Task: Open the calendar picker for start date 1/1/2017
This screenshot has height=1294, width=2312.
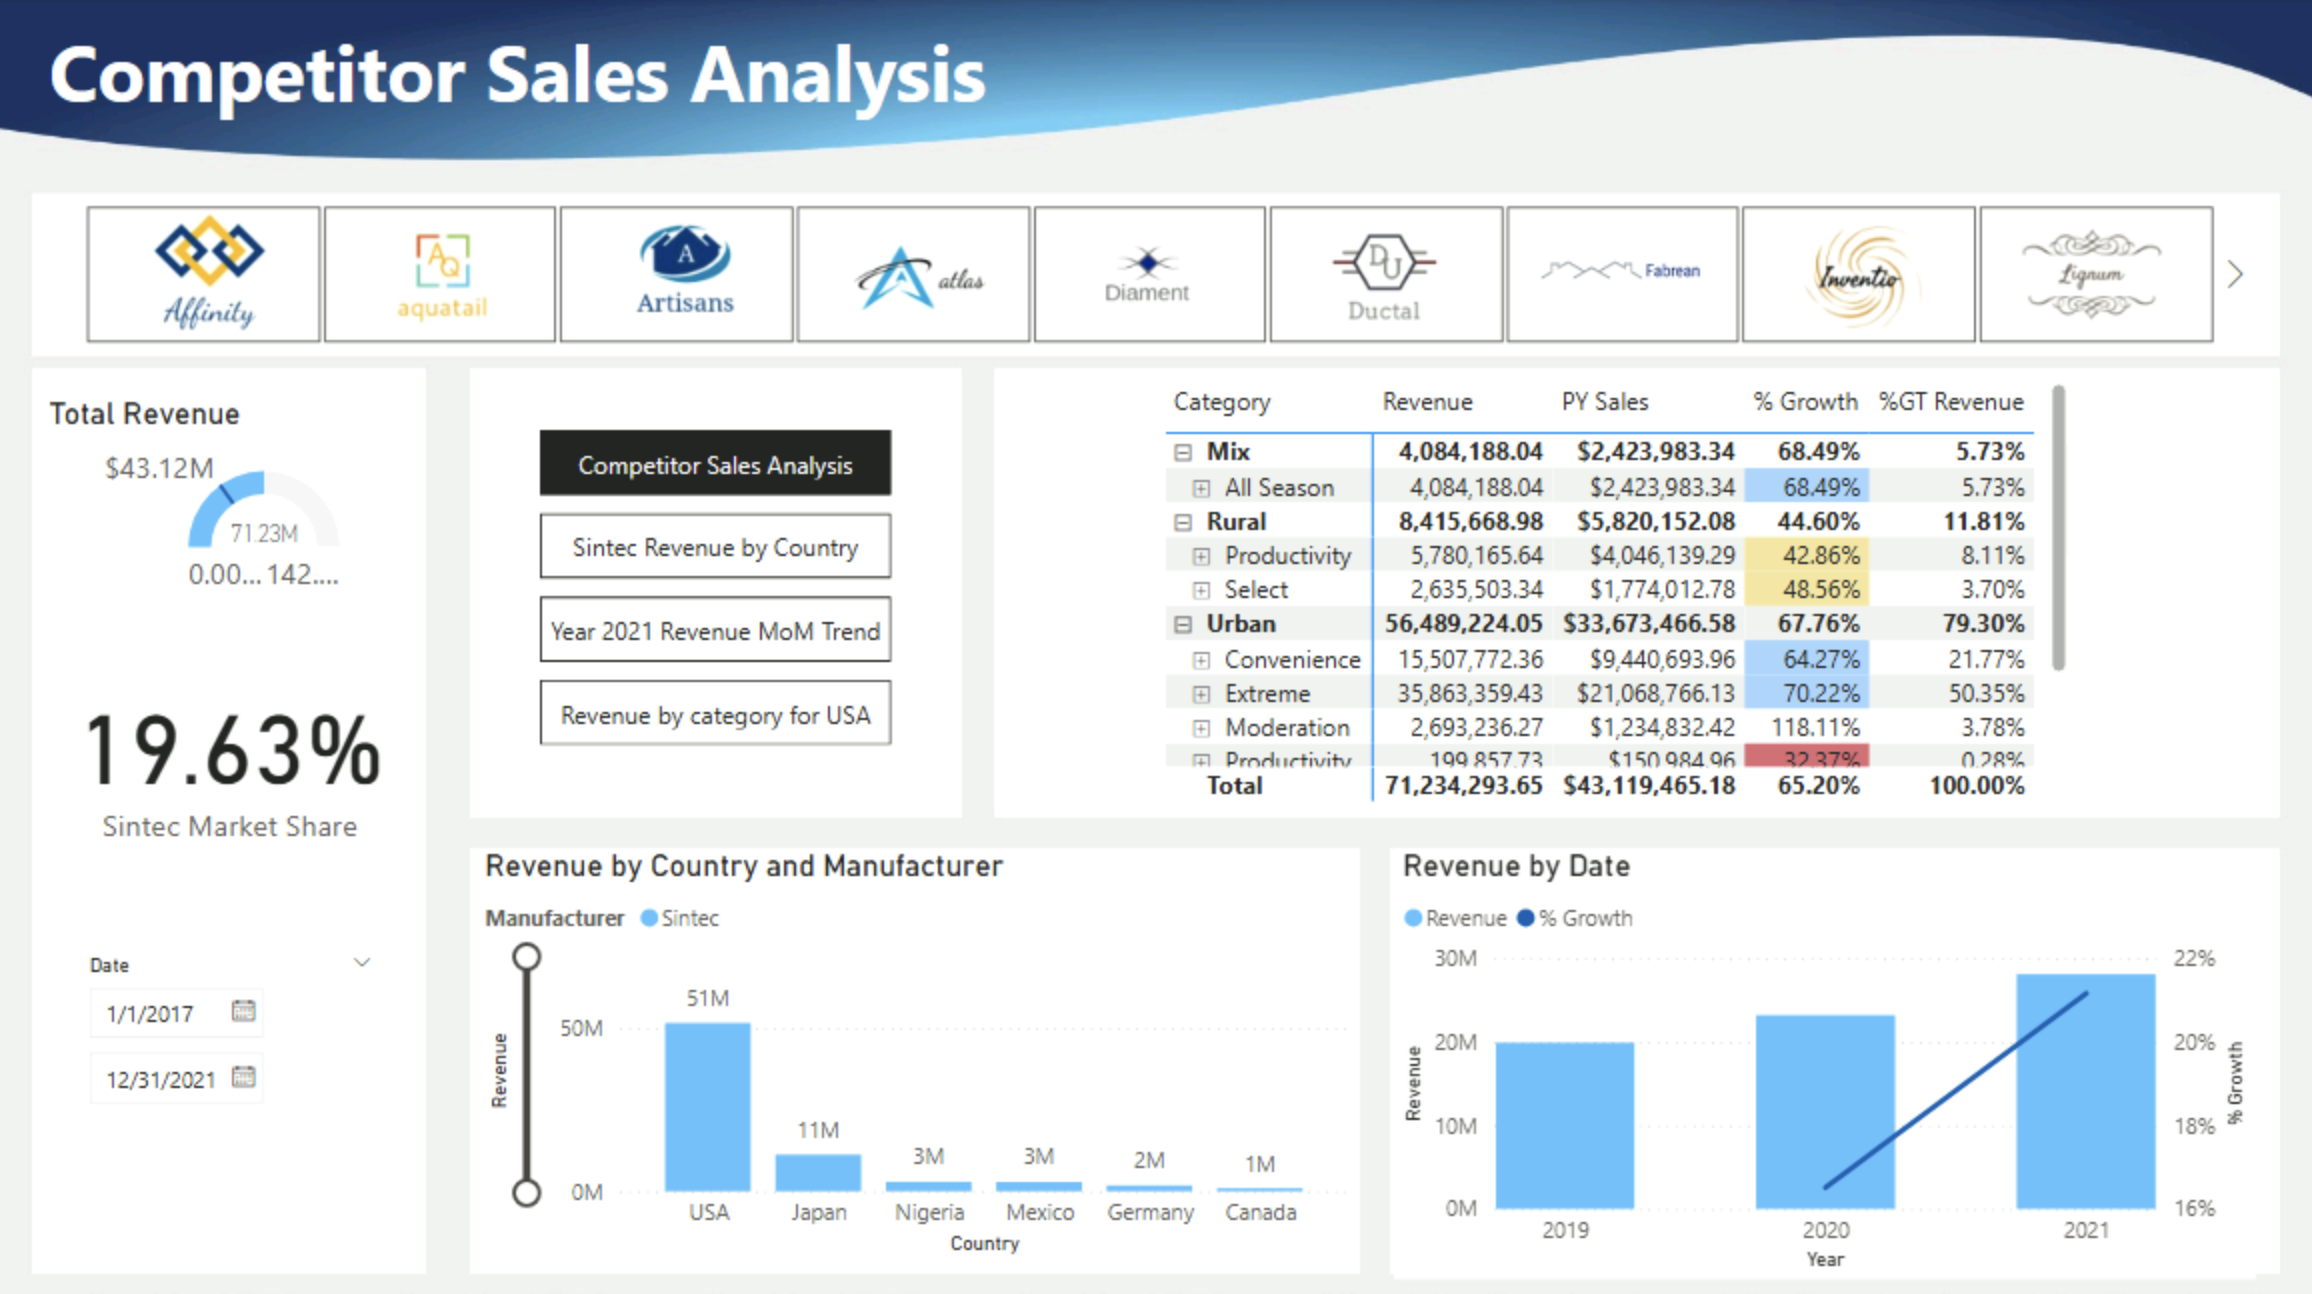Action: click(243, 1012)
